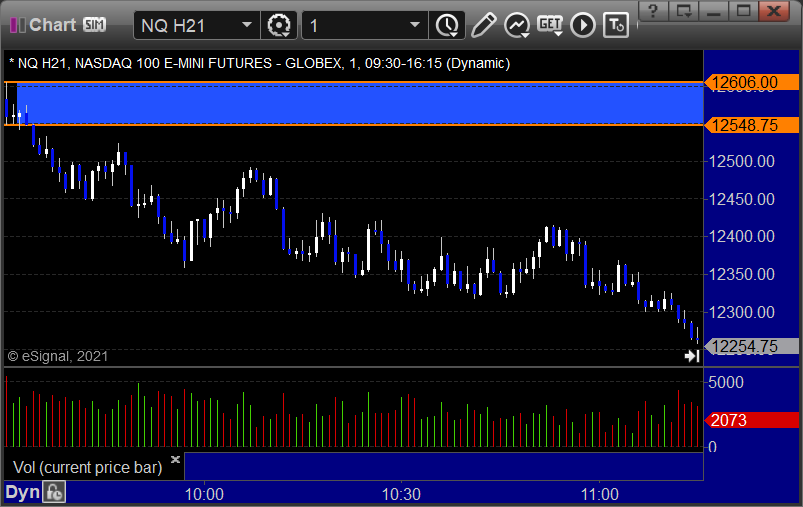
Task: Start bar replay play button
Action: 583,25
